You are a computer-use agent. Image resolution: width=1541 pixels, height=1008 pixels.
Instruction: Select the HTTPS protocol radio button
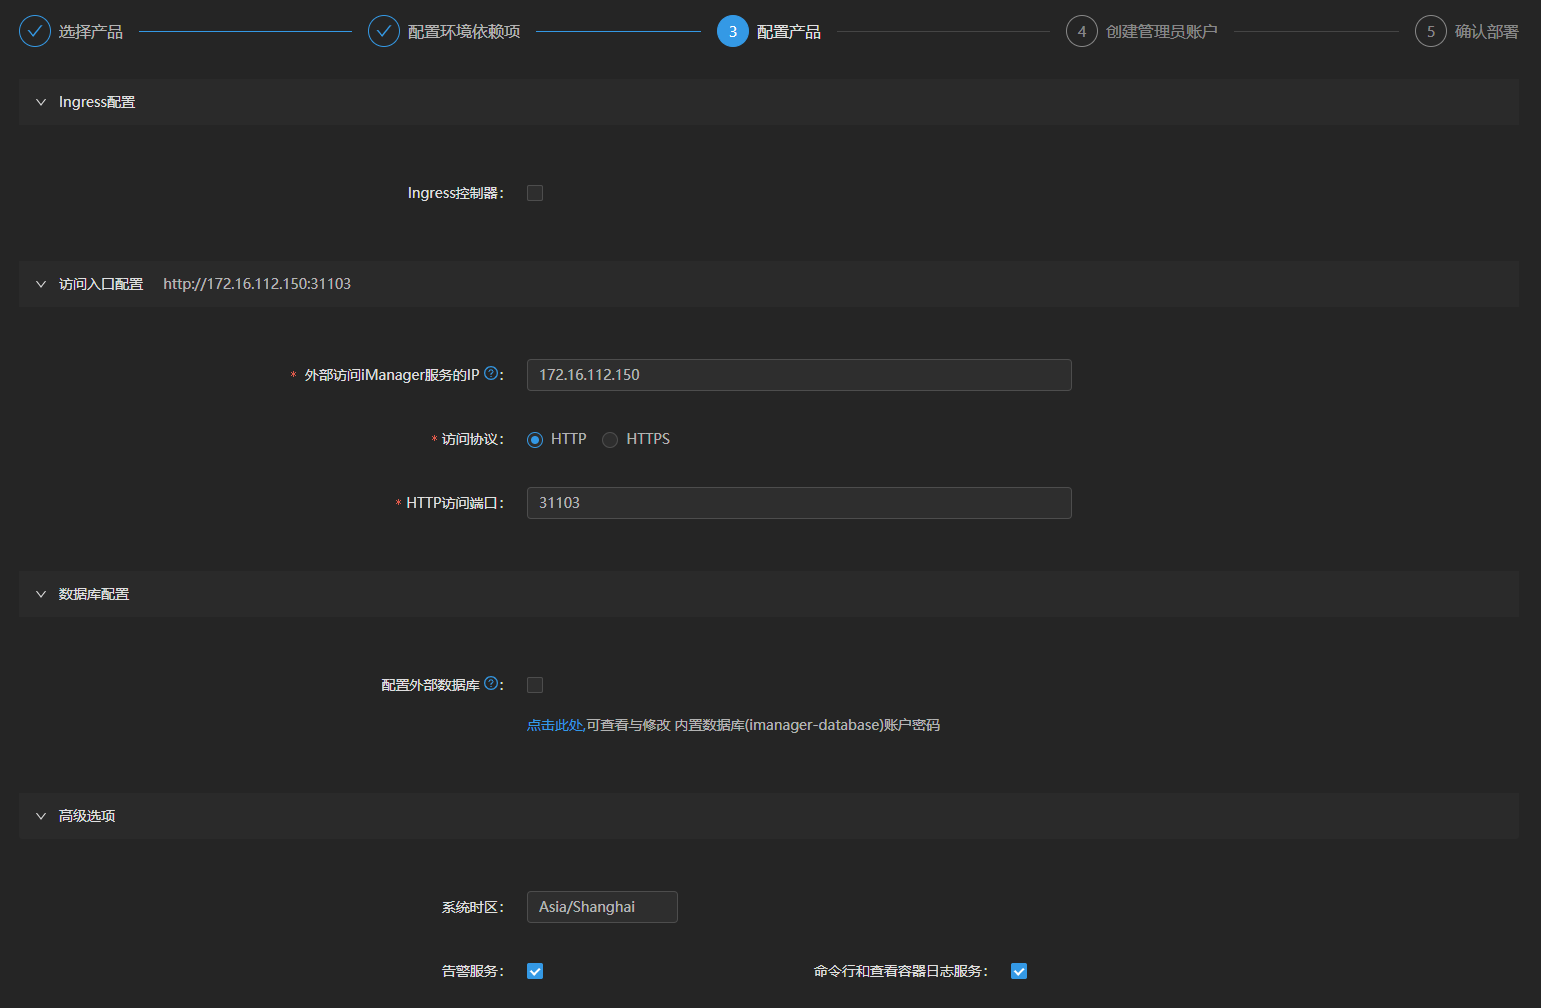(610, 439)
